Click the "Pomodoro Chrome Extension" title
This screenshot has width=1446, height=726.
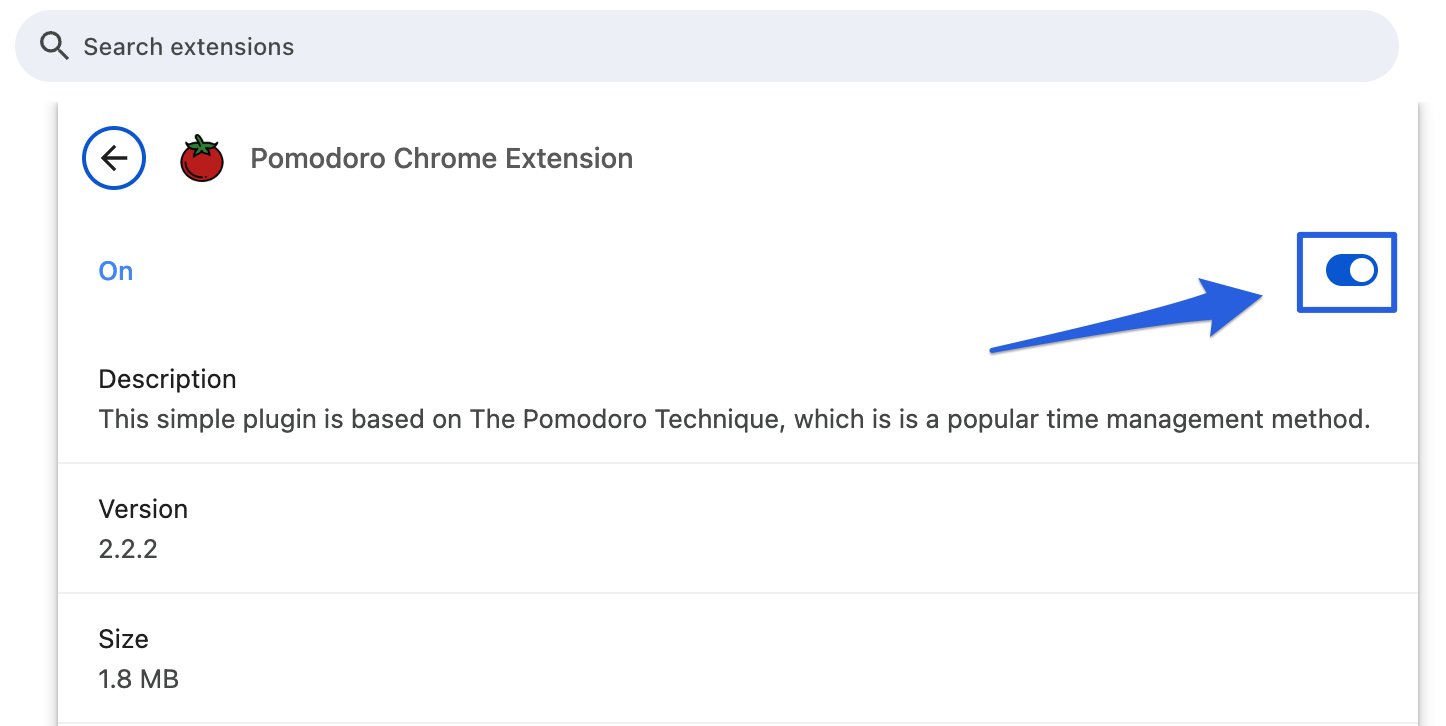(441, 158)
